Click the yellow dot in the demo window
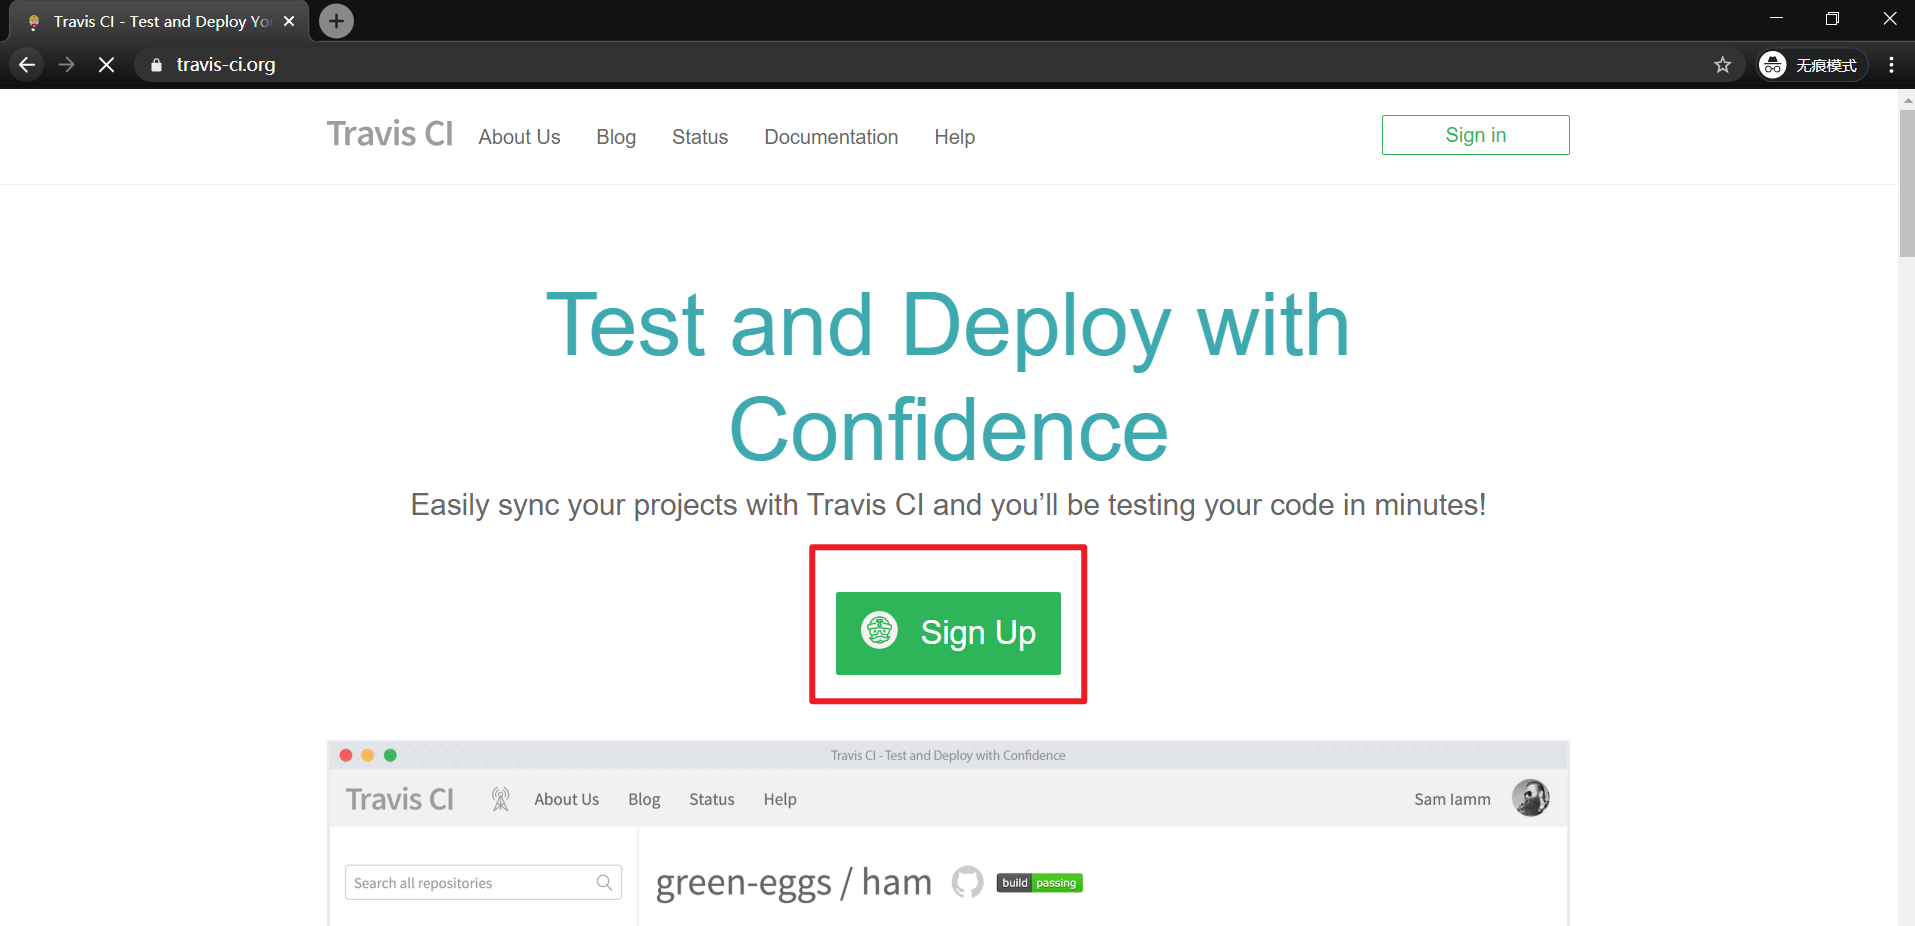 [x=368, y=755]
